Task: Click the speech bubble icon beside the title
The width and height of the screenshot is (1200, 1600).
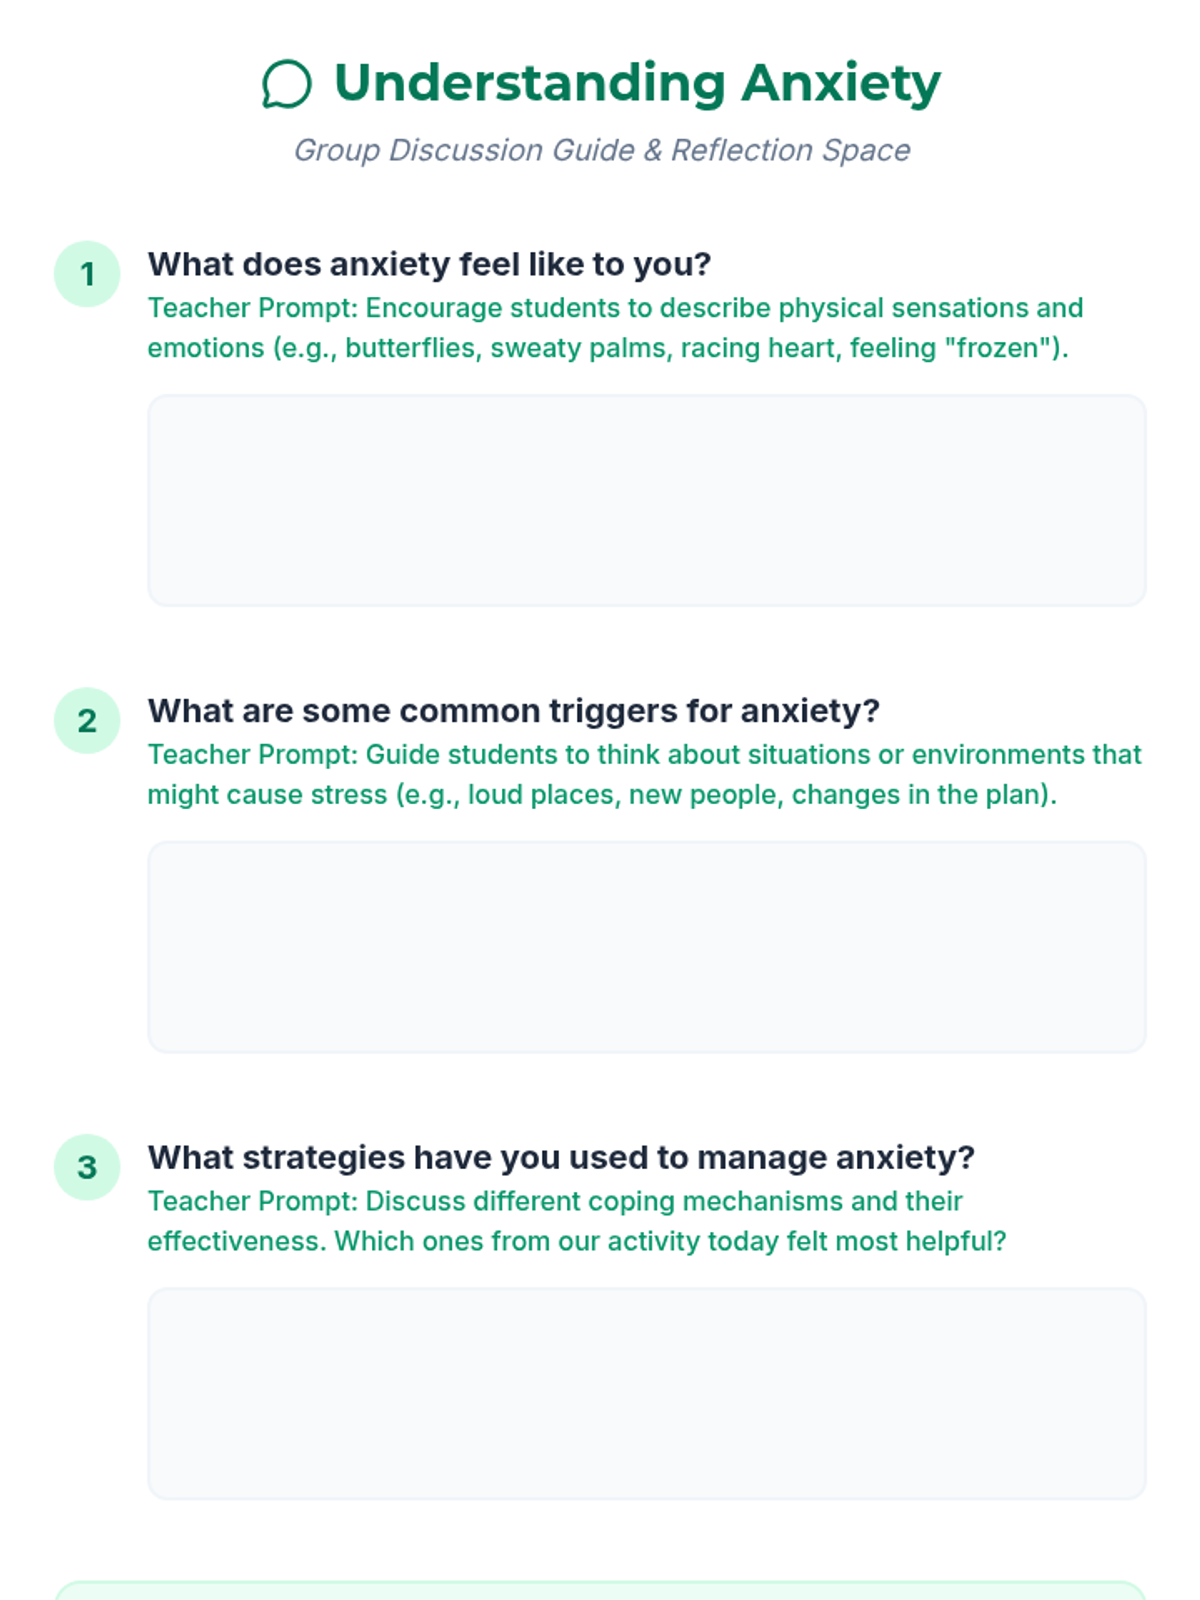Action: click(x=287, y=84)
